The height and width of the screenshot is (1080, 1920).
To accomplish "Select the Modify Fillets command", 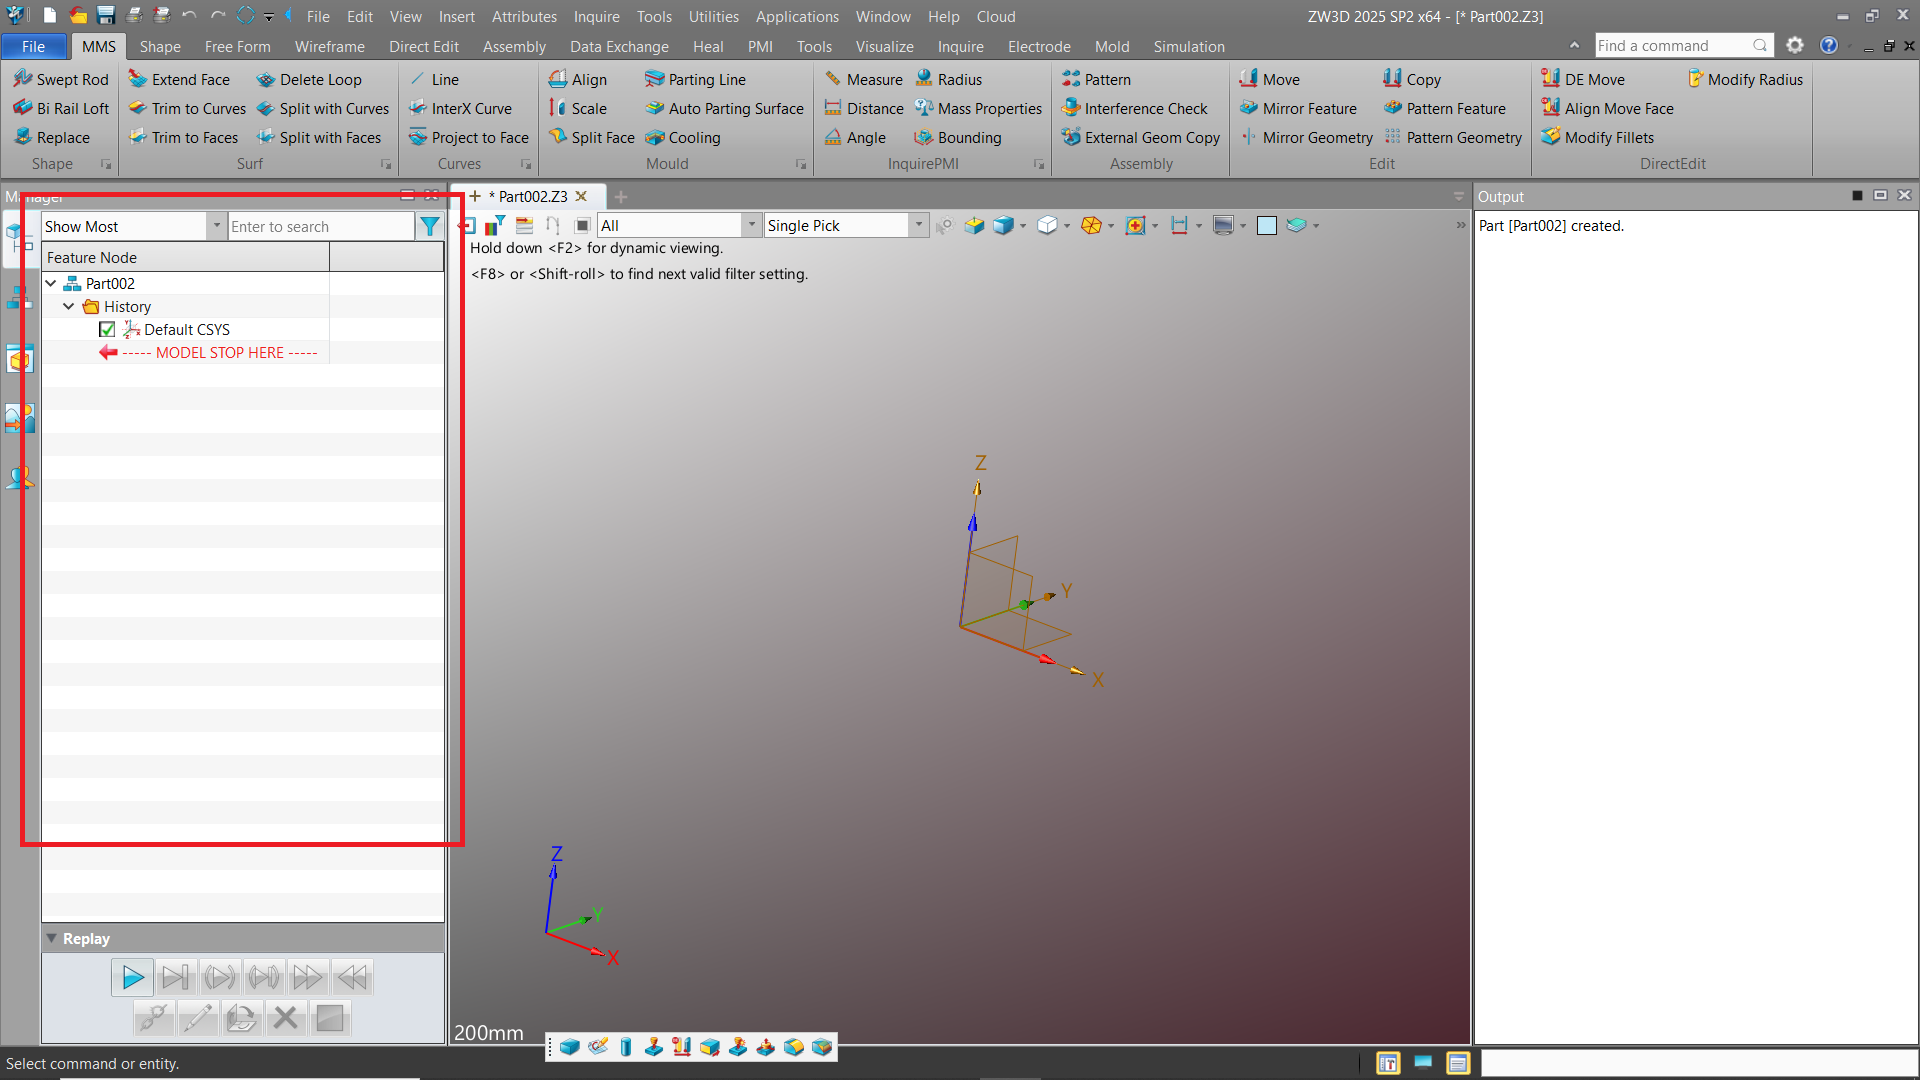I will tap(1597, 137).
